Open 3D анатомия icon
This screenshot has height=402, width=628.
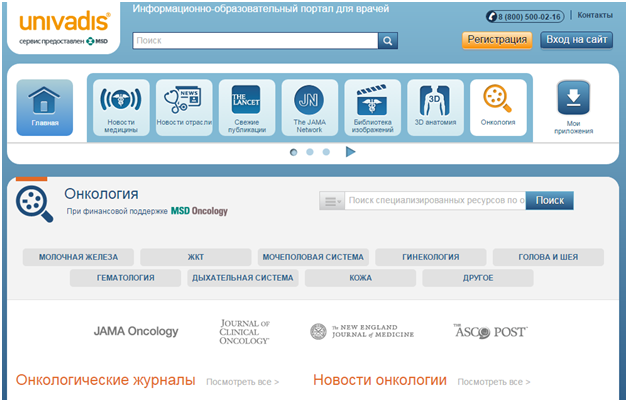(435, 107)
